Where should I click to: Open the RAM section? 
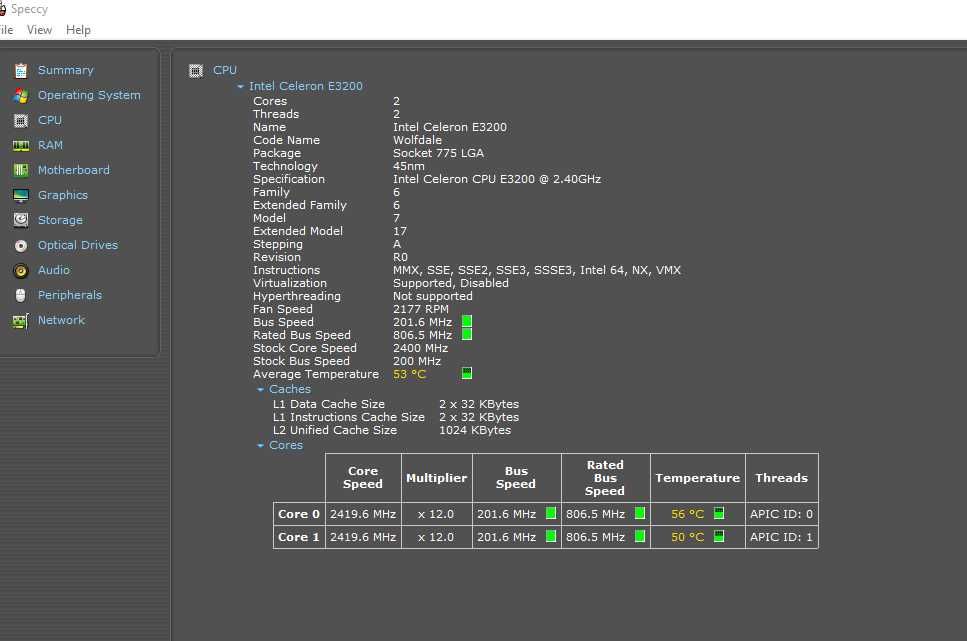coord(50,145)
